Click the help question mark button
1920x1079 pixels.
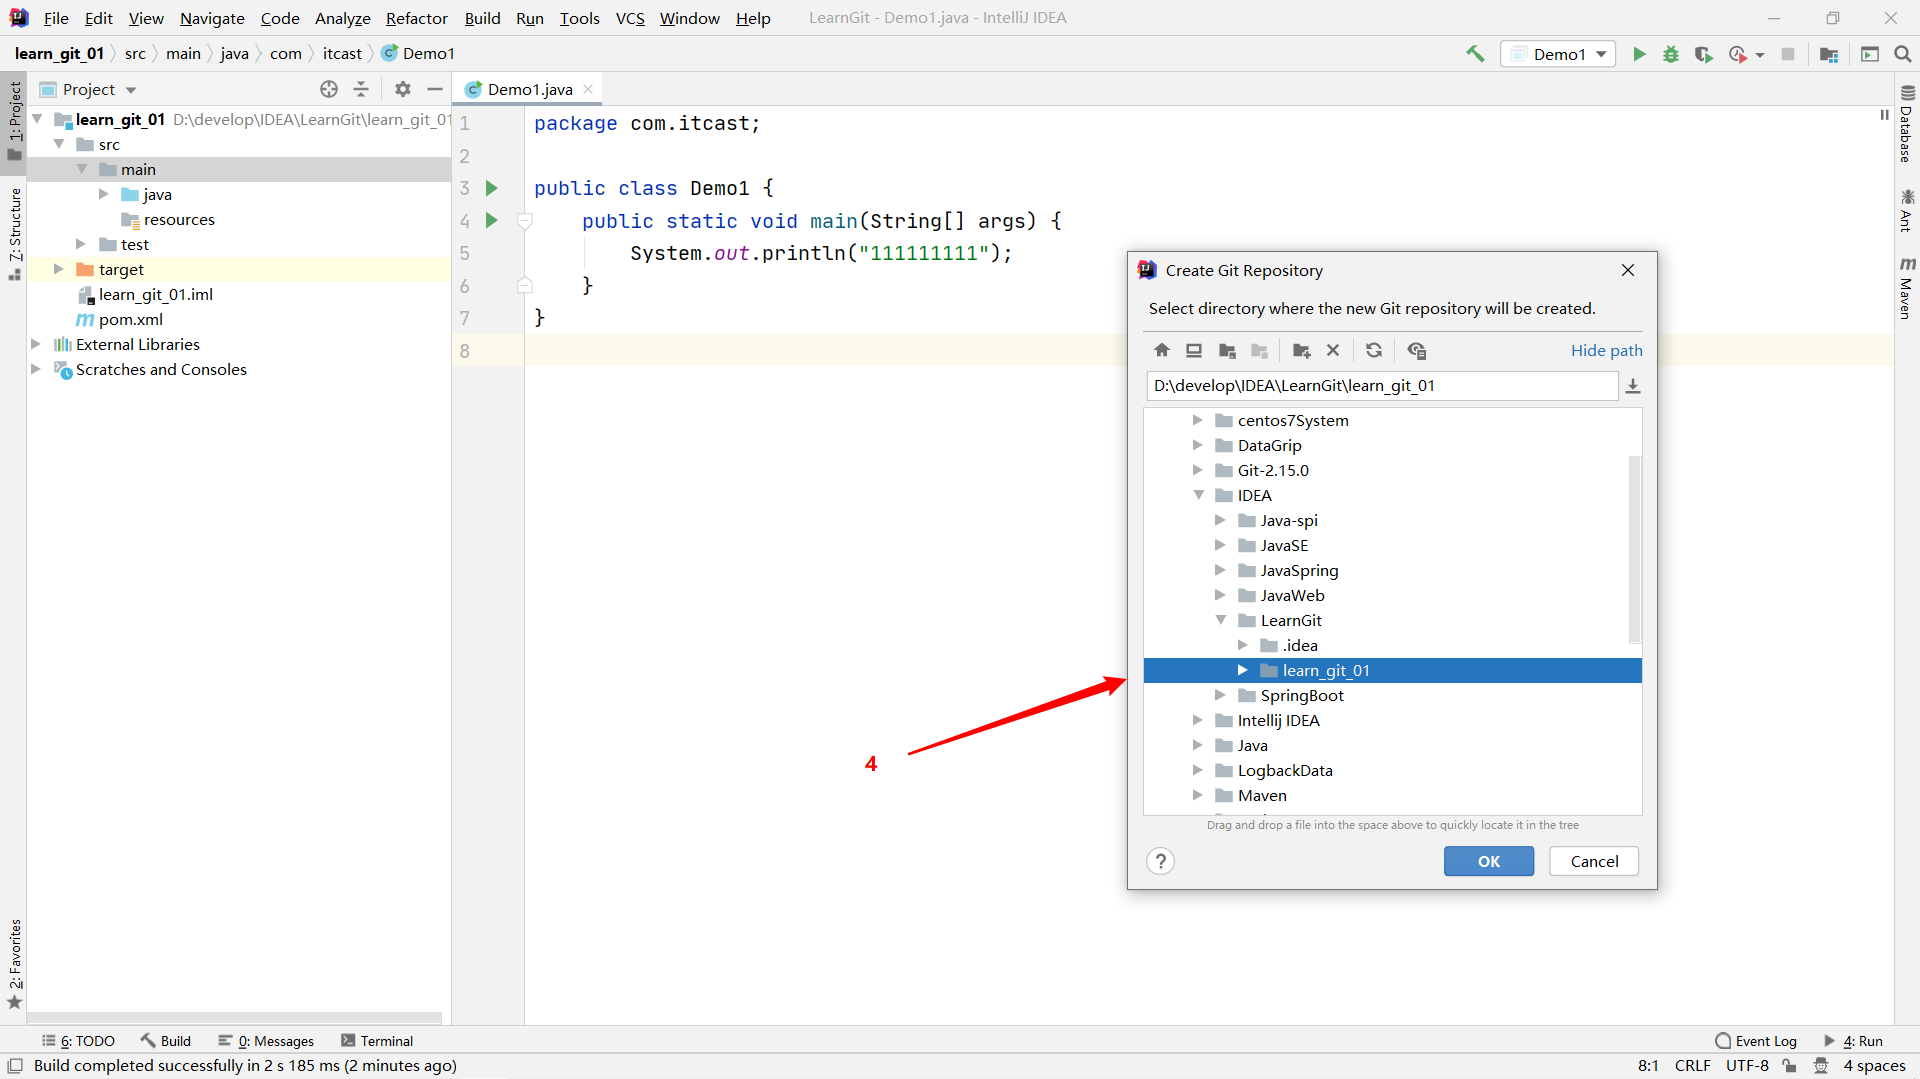1160,861
